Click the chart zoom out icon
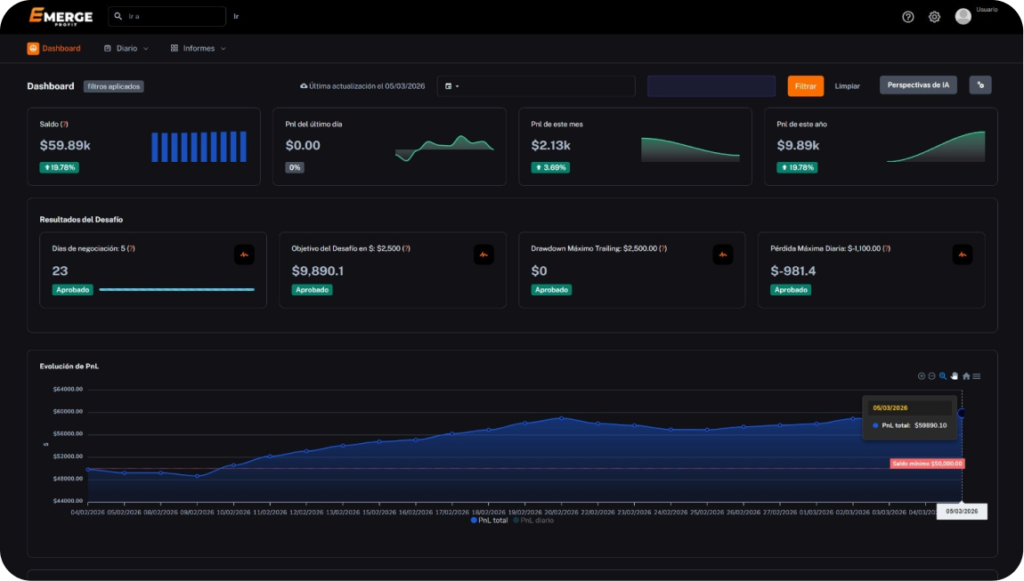The height and width of the screenshot is (581, 1024). pos(931,376)
